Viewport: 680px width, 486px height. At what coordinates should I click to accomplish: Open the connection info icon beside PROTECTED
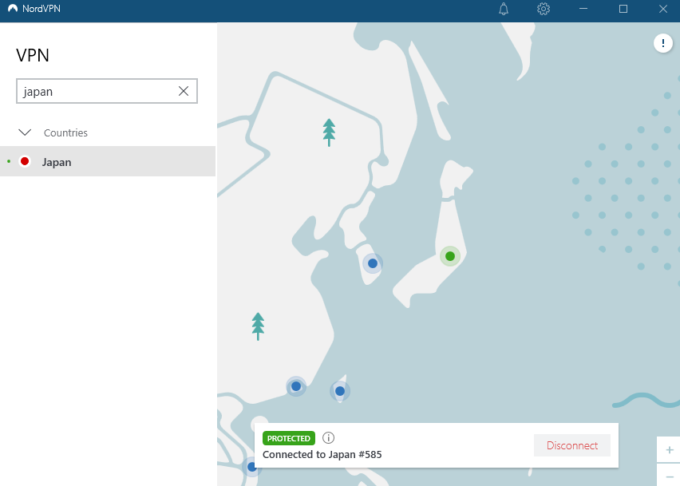tap(328, 438)
